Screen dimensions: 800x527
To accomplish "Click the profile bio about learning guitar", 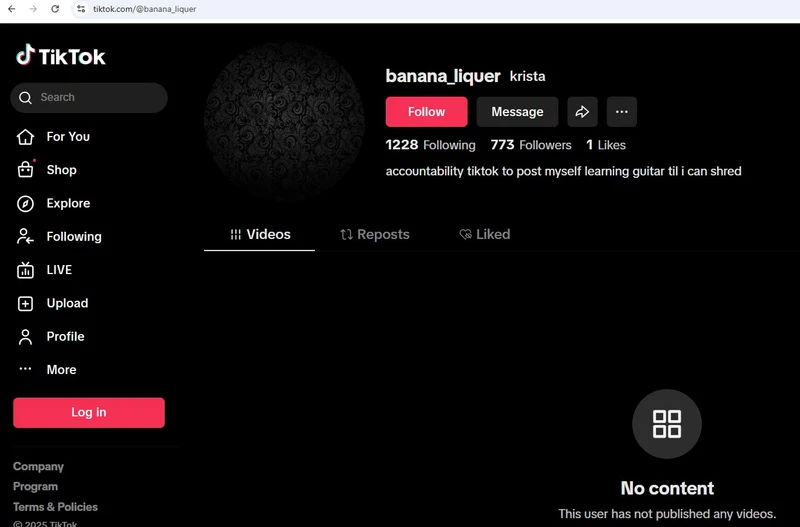I will click(563, 171).
